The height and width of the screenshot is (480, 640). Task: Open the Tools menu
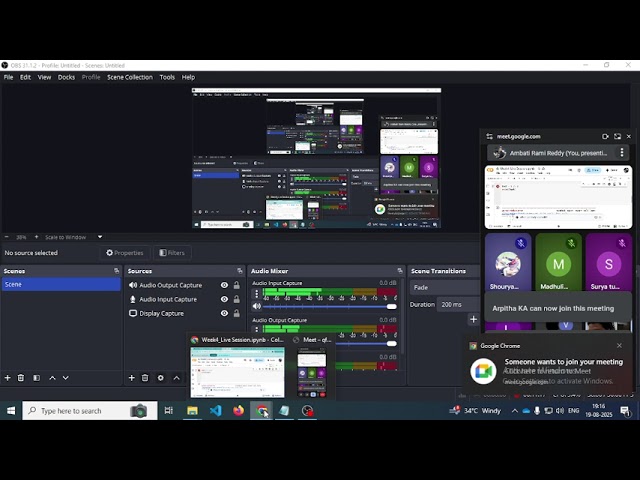coord(167,77)
